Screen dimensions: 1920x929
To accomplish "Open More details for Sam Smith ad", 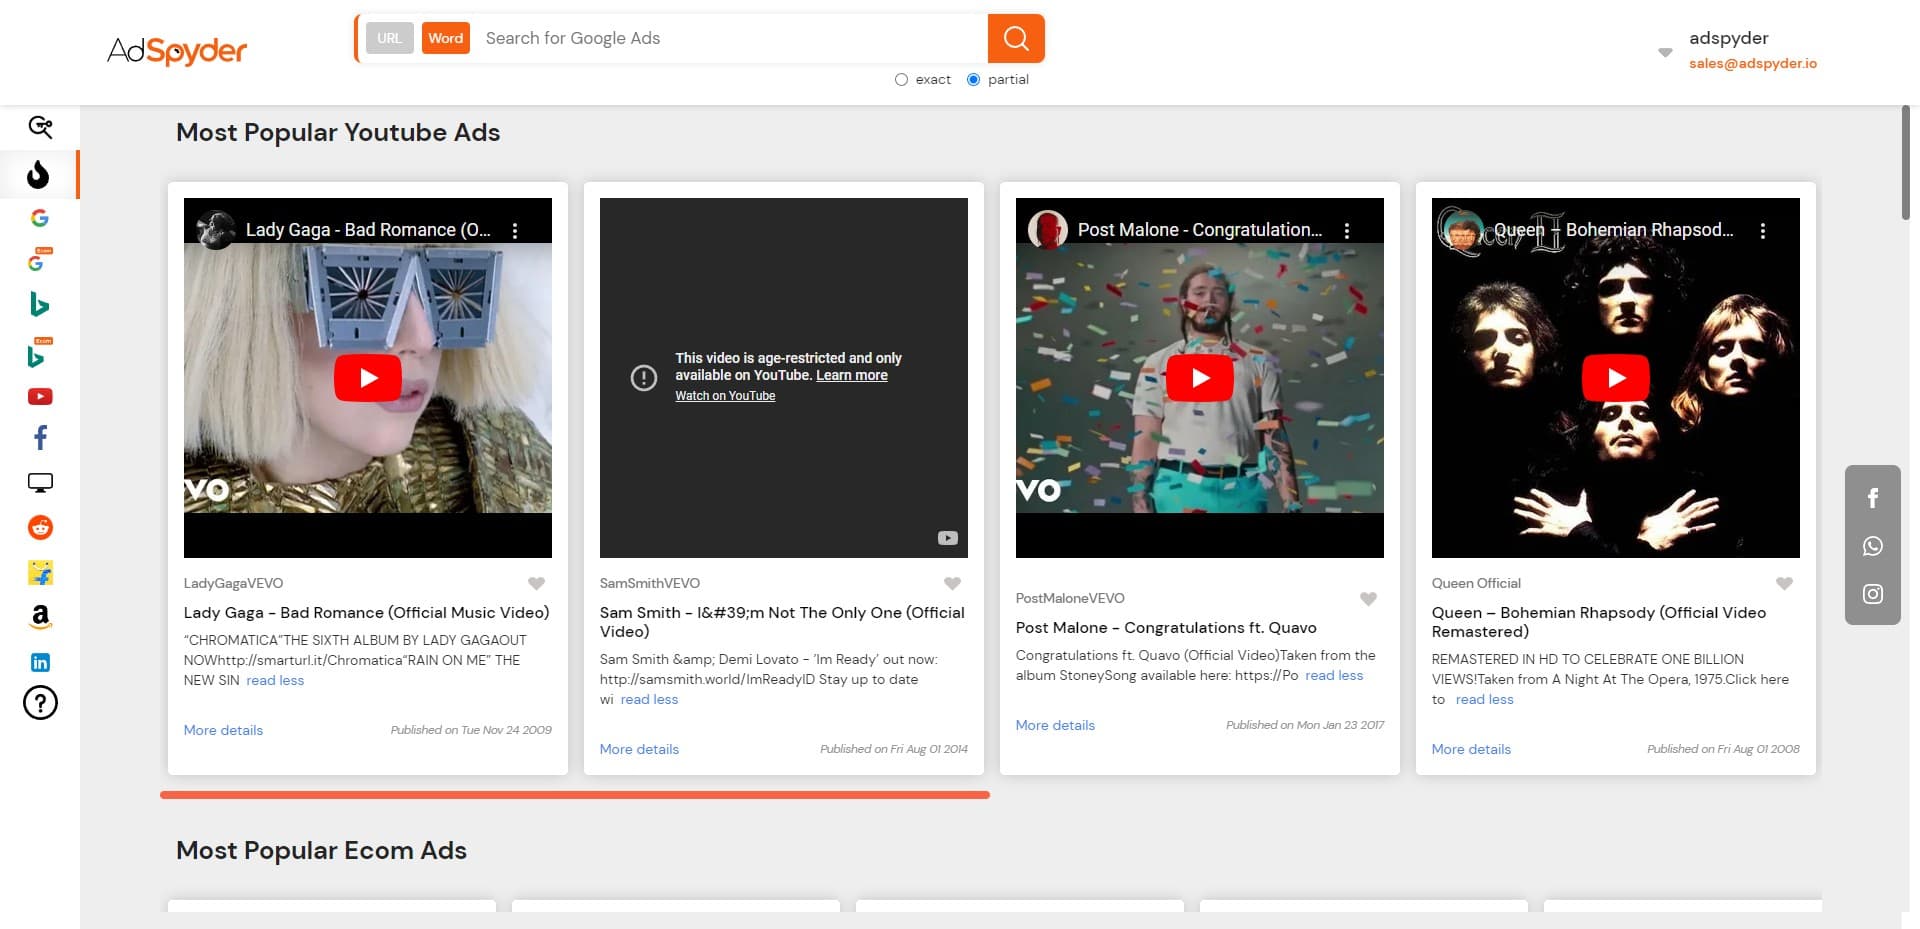I will pos(639,749).
